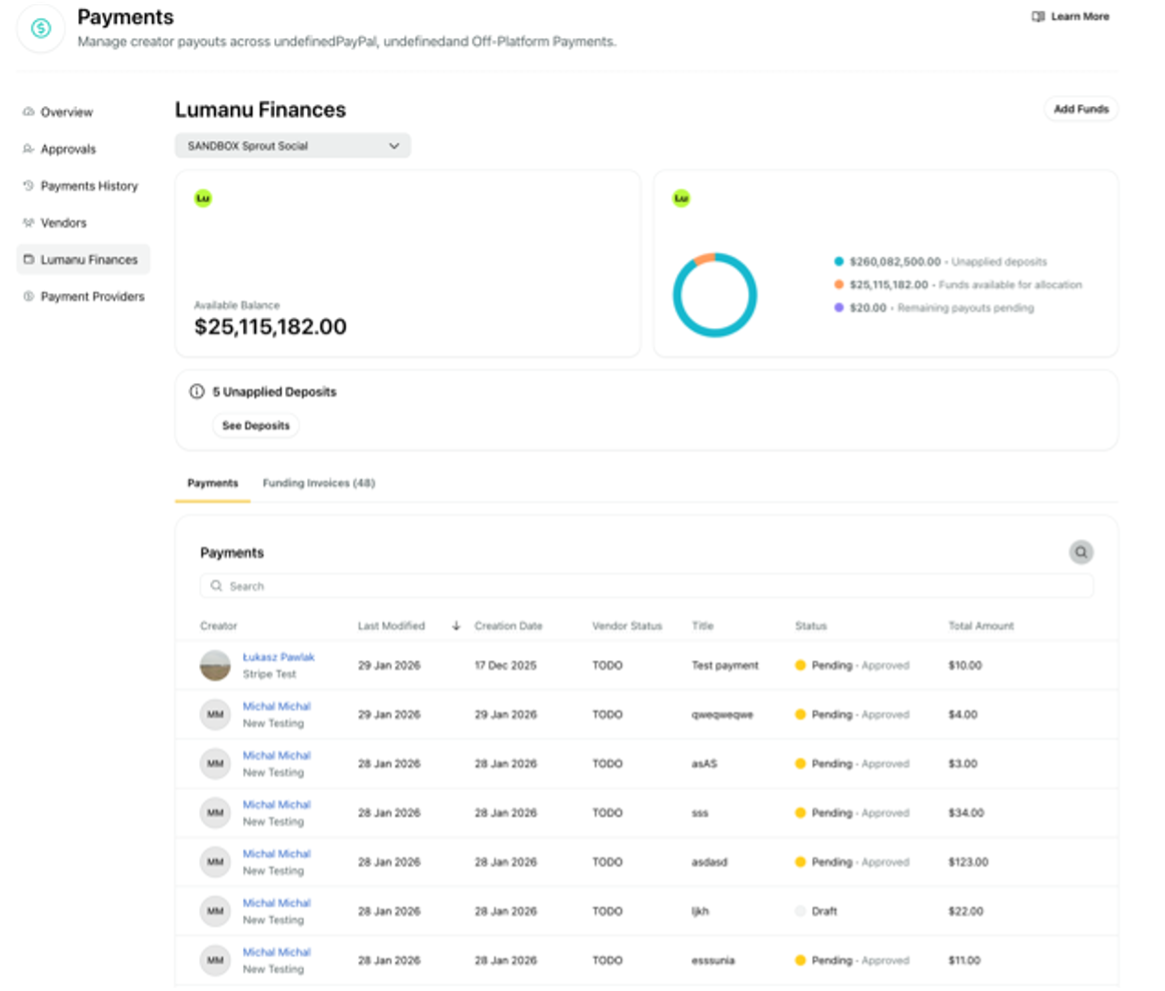The height and width of the screenshot is (991, 1165).
Task: Click the Approvals sidebar icon
Action: (x=28, y=149)
